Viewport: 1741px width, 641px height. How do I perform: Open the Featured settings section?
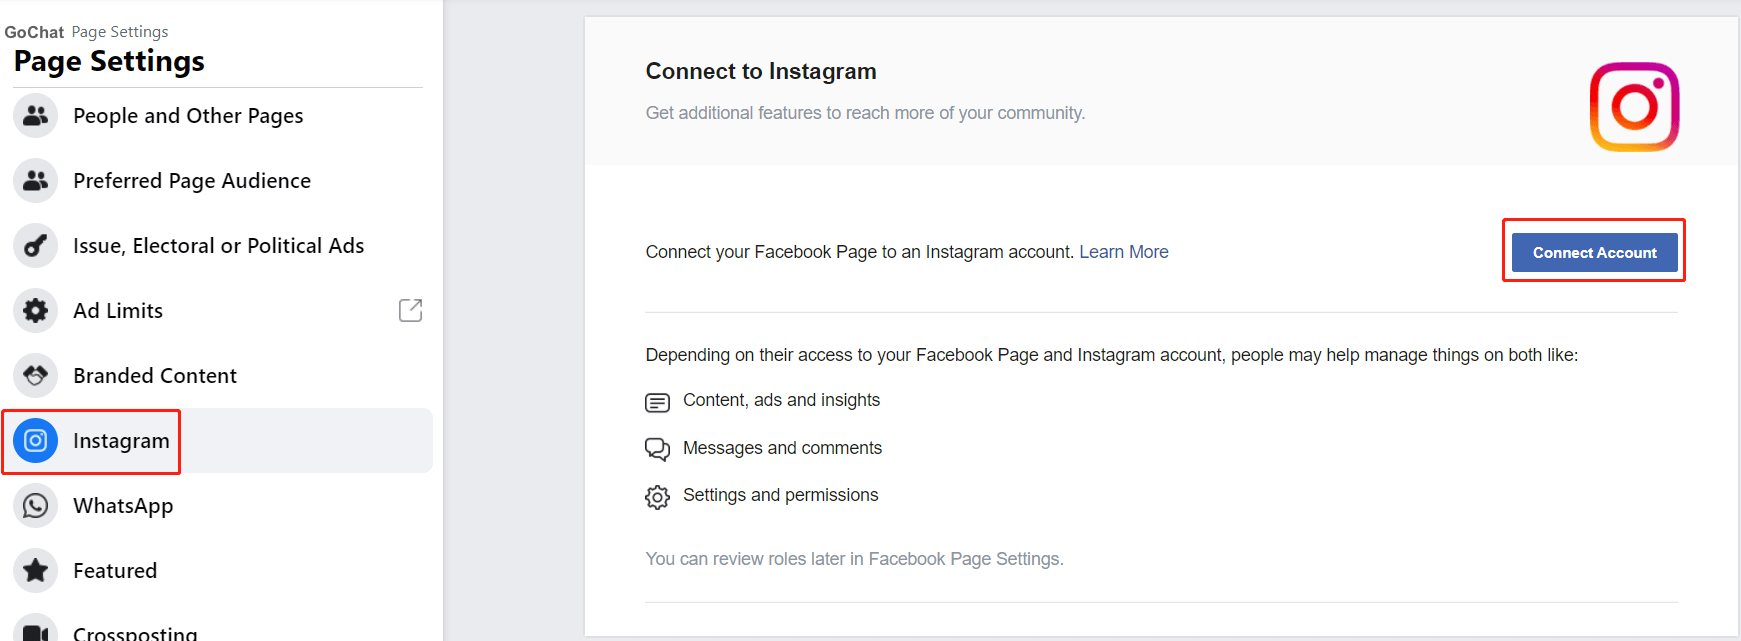click(115, 571)
